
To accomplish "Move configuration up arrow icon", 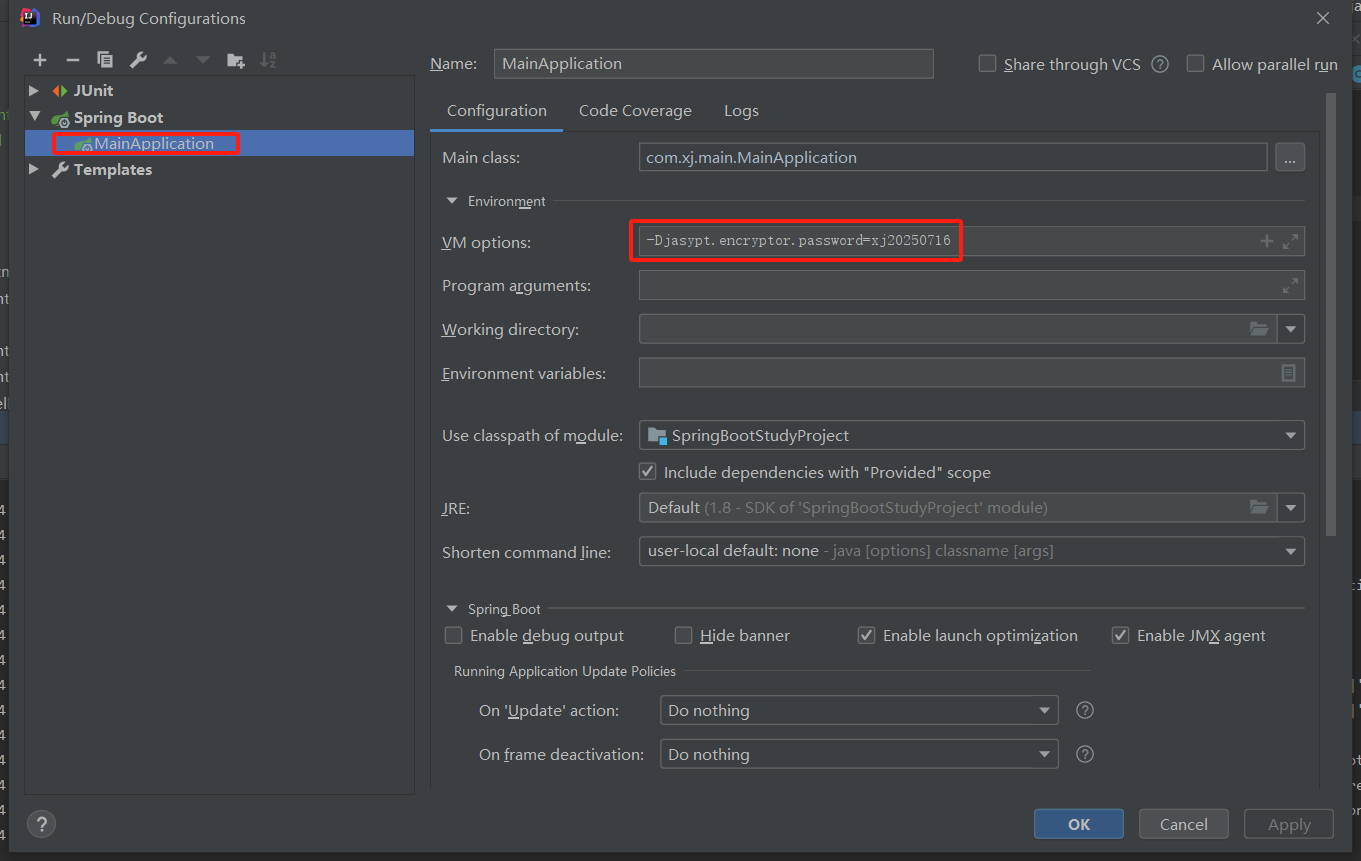I will 170,60.
